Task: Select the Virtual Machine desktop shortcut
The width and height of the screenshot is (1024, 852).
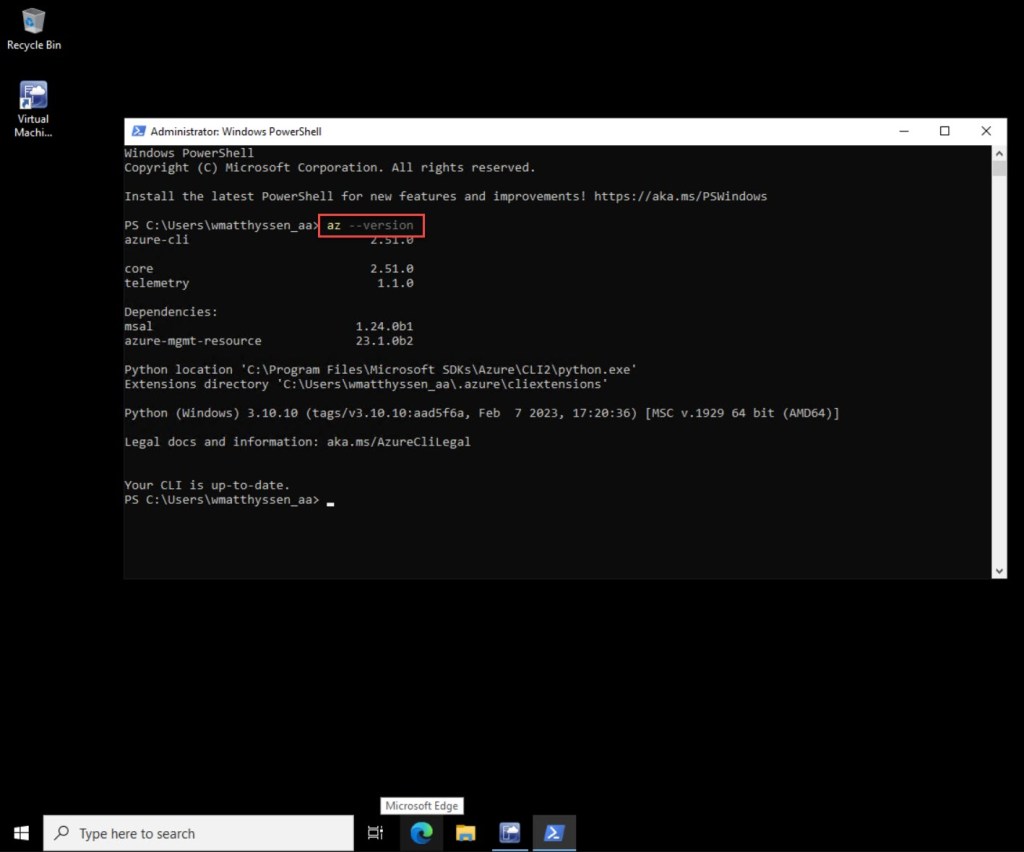Action: pos(33,98)
